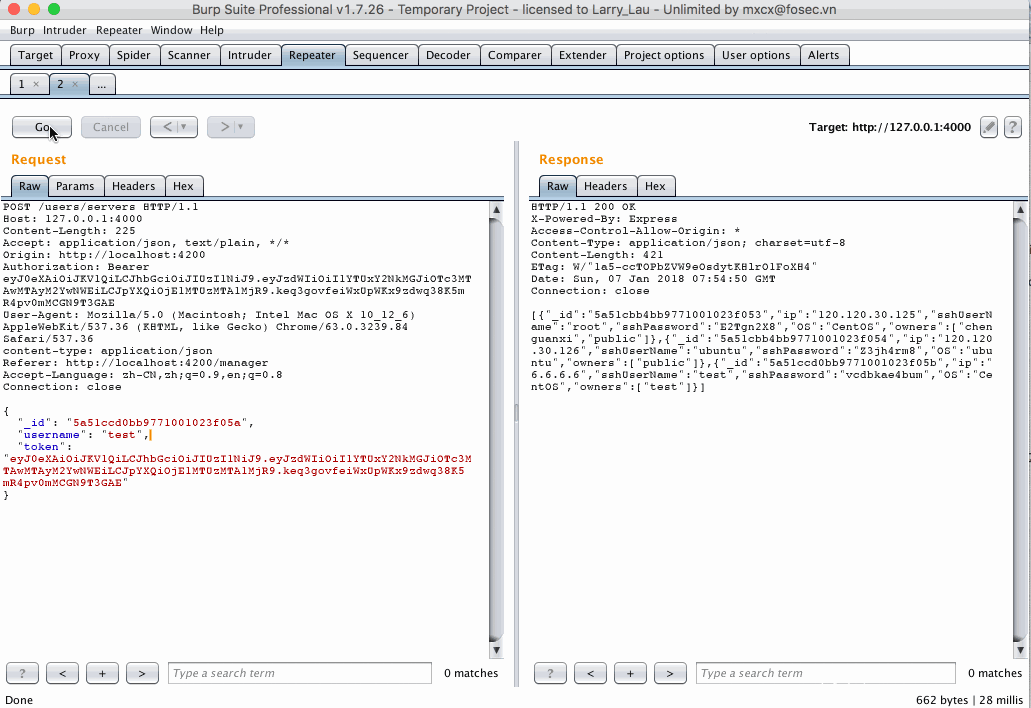Close Repeater tab 2

click(x=75, y=84)
